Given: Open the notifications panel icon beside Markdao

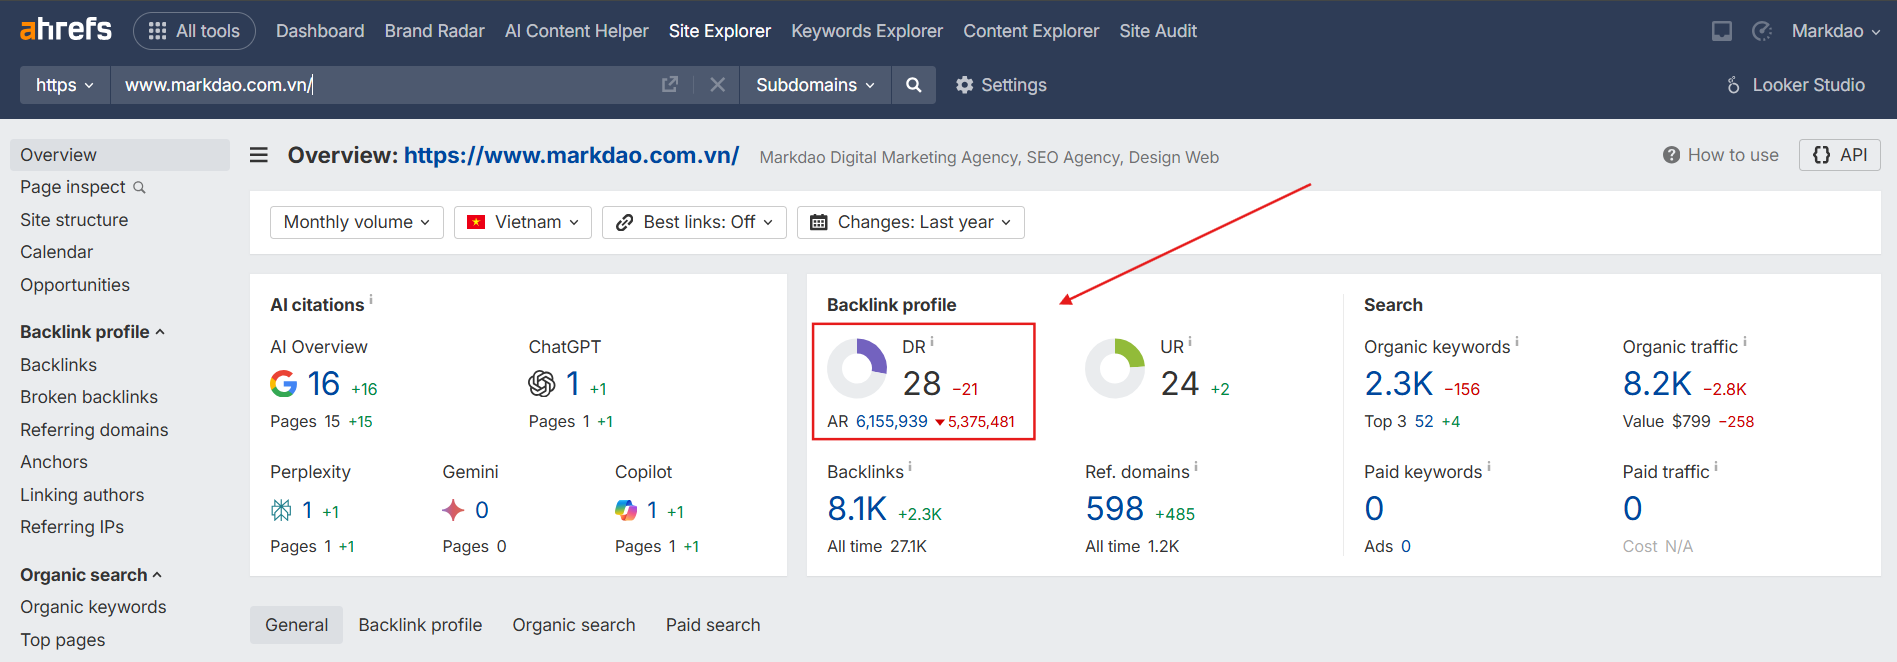Looking at the screenshot, I should (1721, 31).
